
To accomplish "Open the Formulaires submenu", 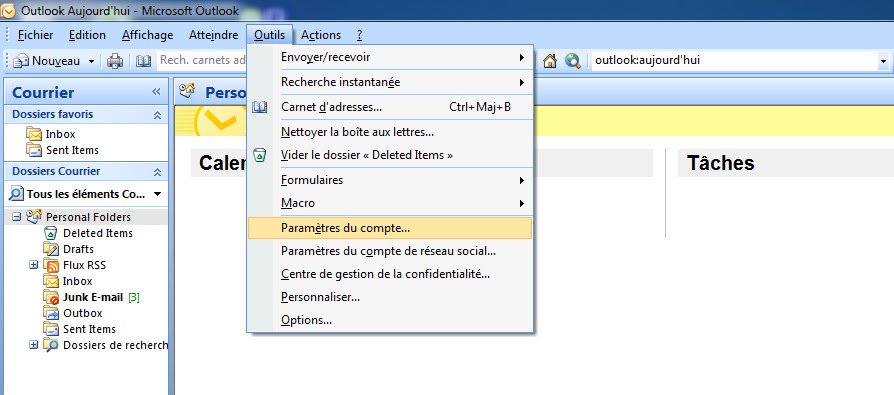I will coord(390,180).
